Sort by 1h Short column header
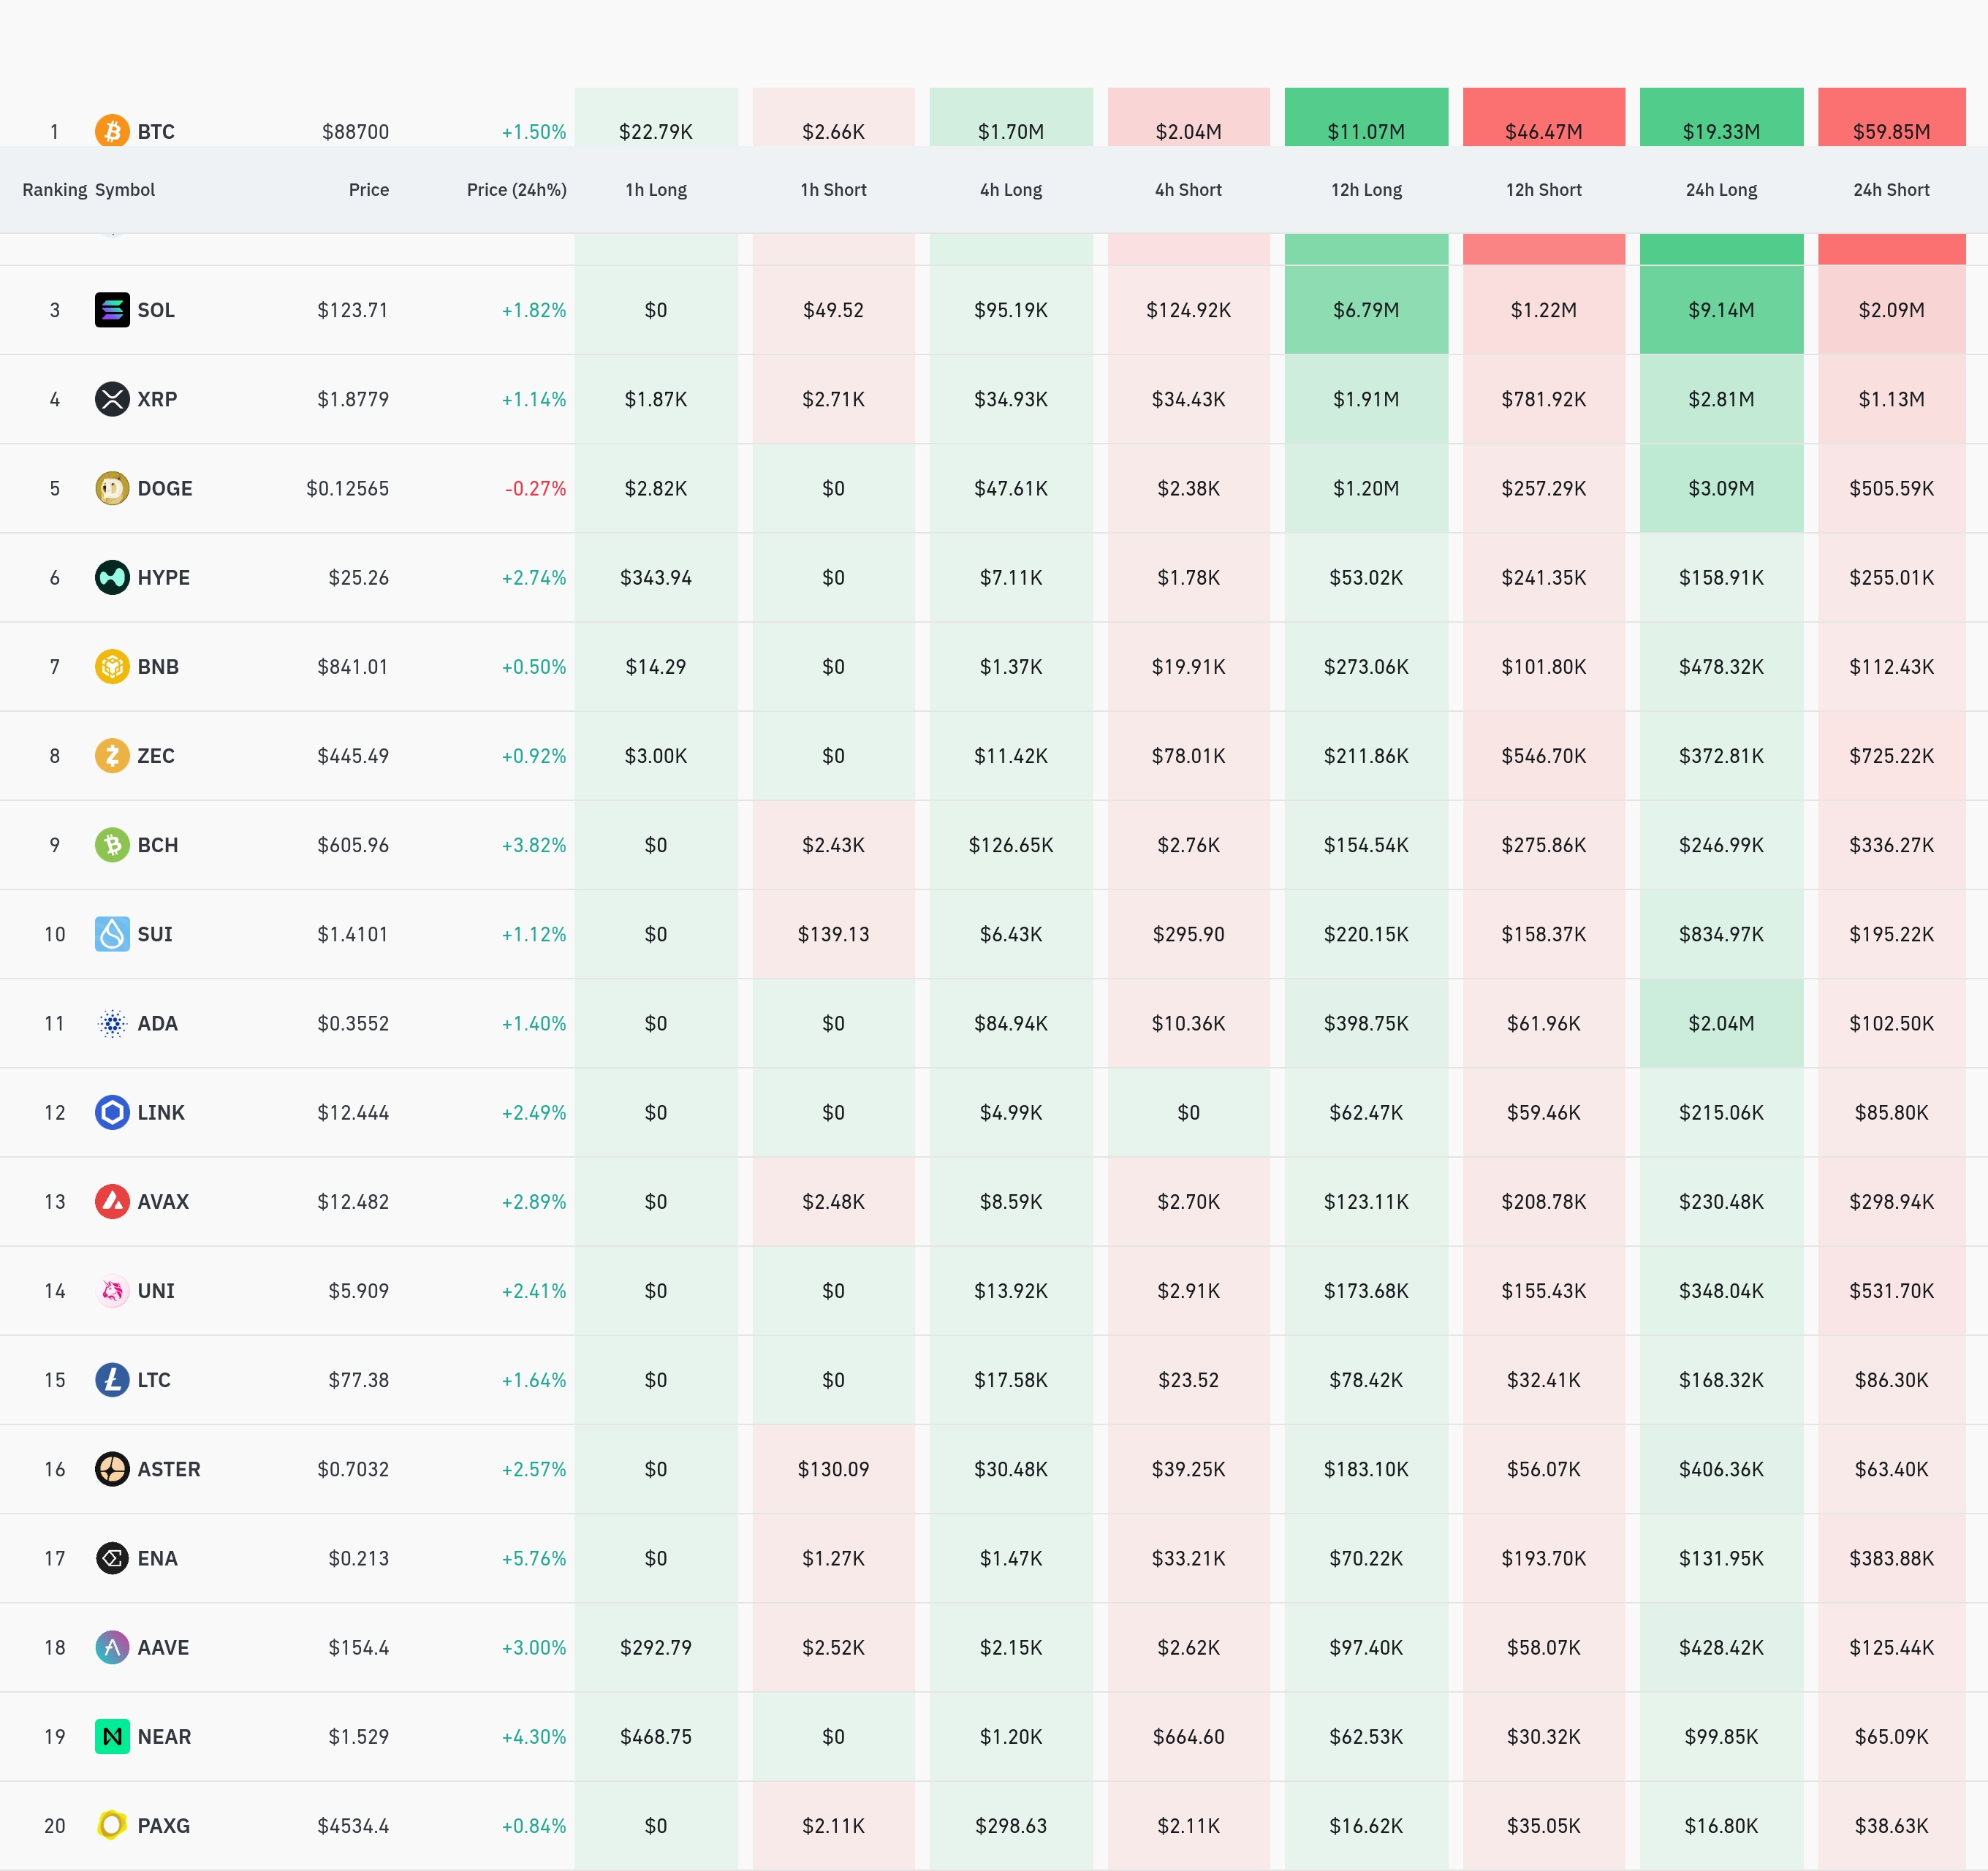1988x1871 pixels. pos(833,190)
